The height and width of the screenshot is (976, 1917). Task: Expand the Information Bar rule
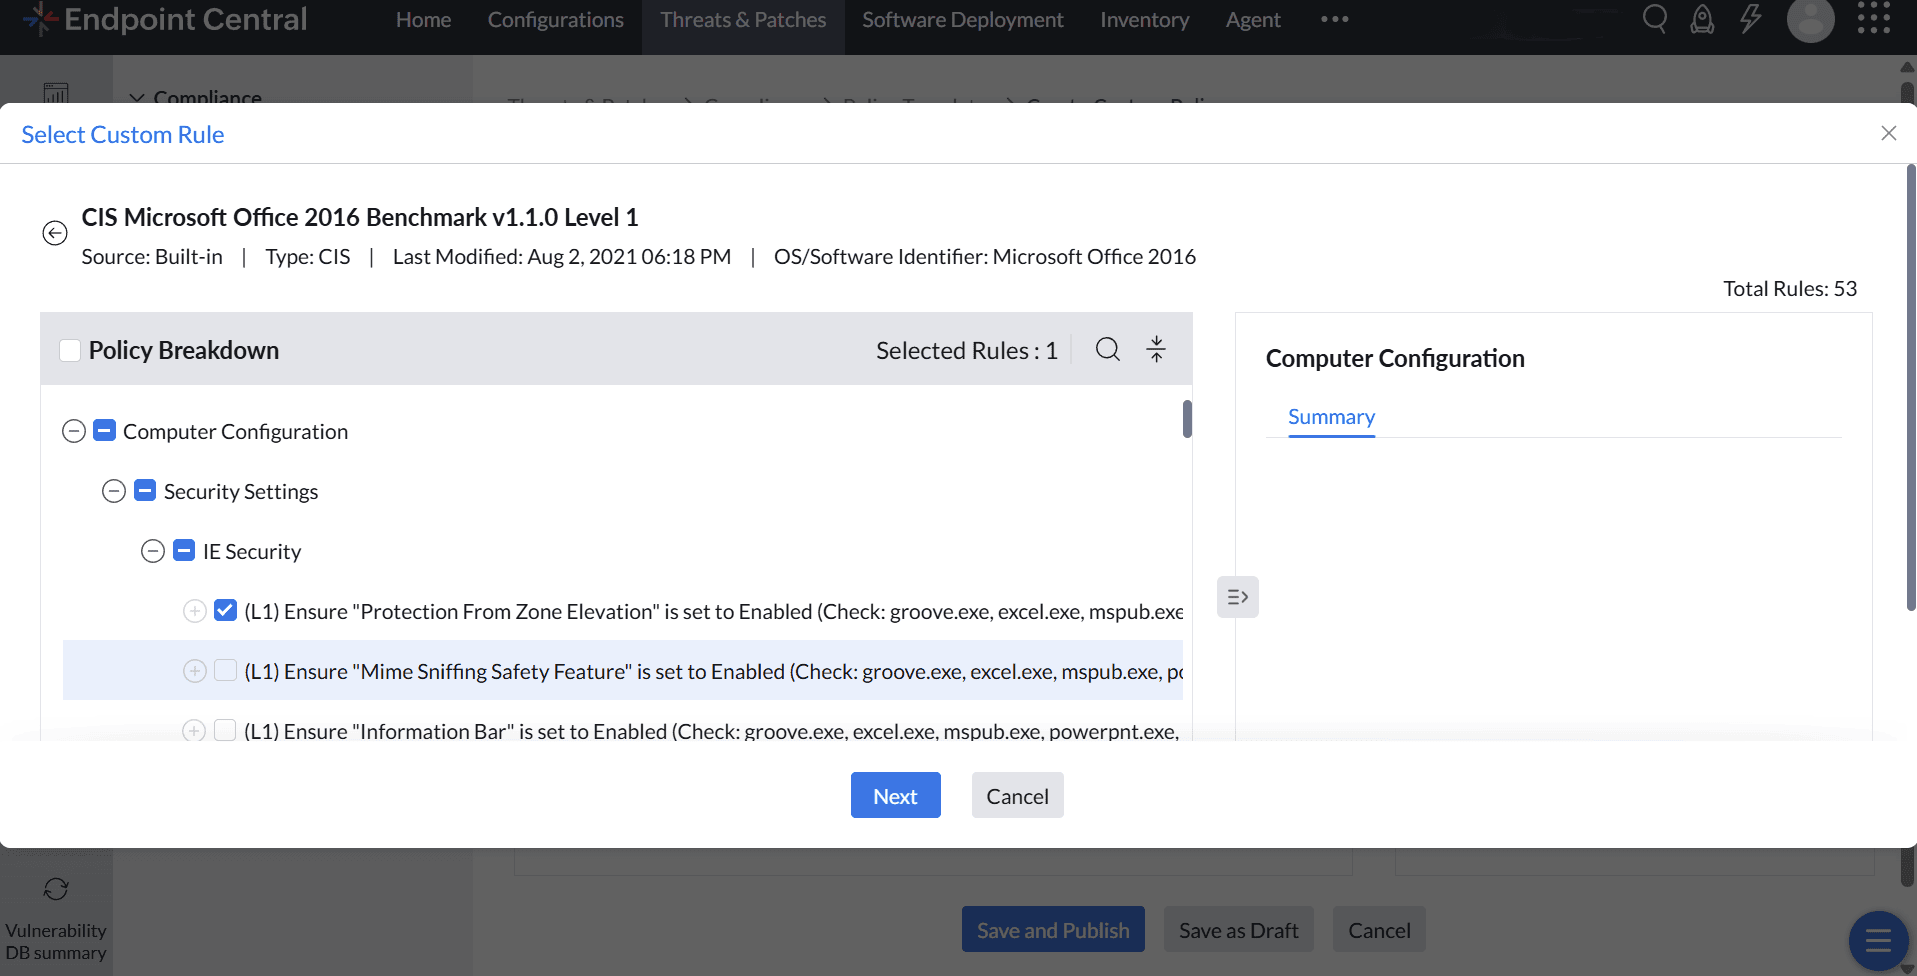click(x=195, y=731)
